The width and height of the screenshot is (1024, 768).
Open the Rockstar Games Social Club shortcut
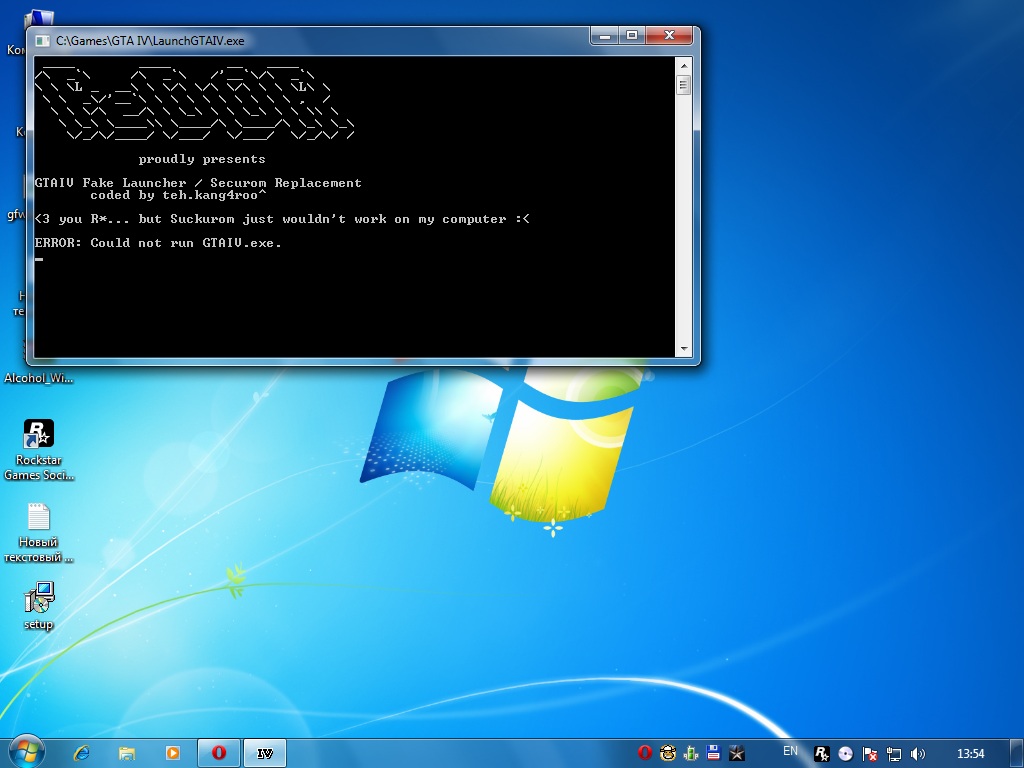pyautogui.click(x=39, y=434)
